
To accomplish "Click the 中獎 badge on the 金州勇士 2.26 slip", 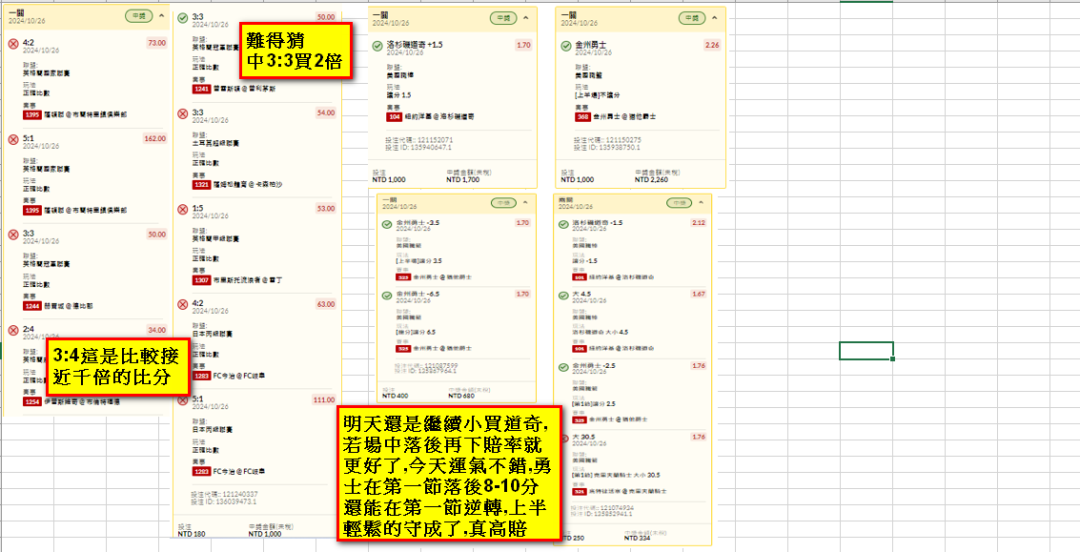I will (x=692, y=18).
